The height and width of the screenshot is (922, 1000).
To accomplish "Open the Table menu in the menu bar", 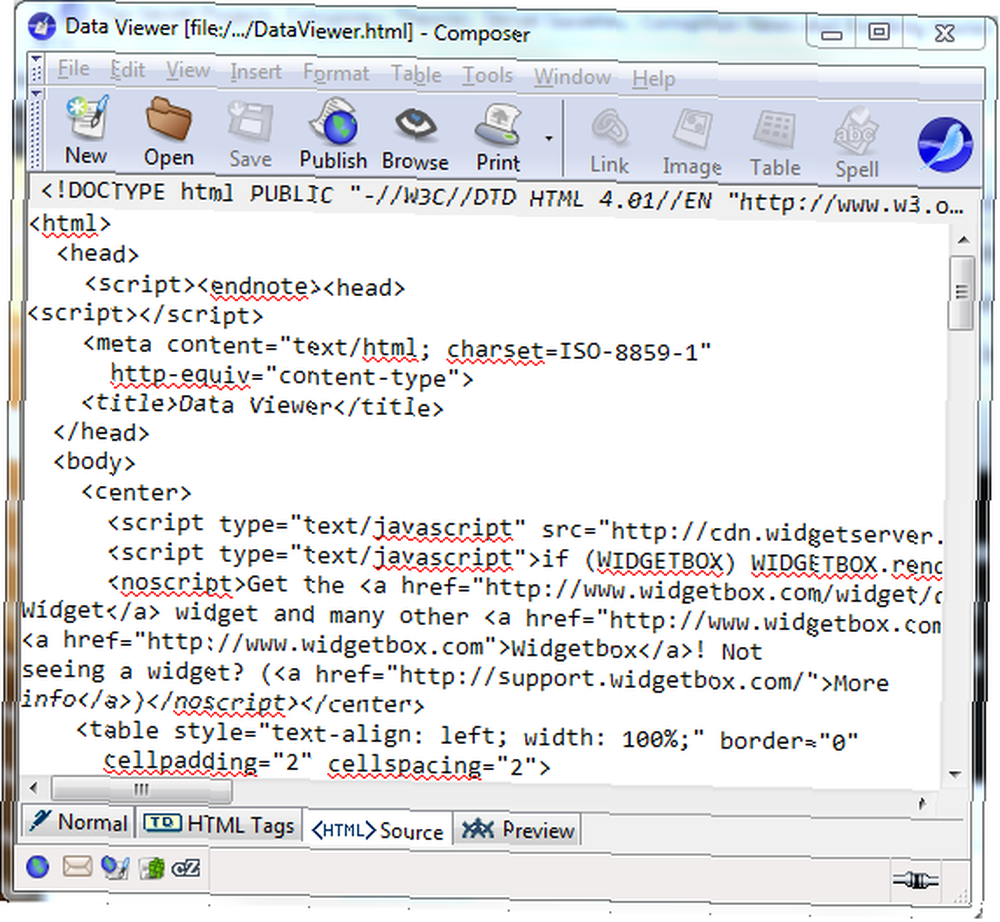I will [416, 75].
